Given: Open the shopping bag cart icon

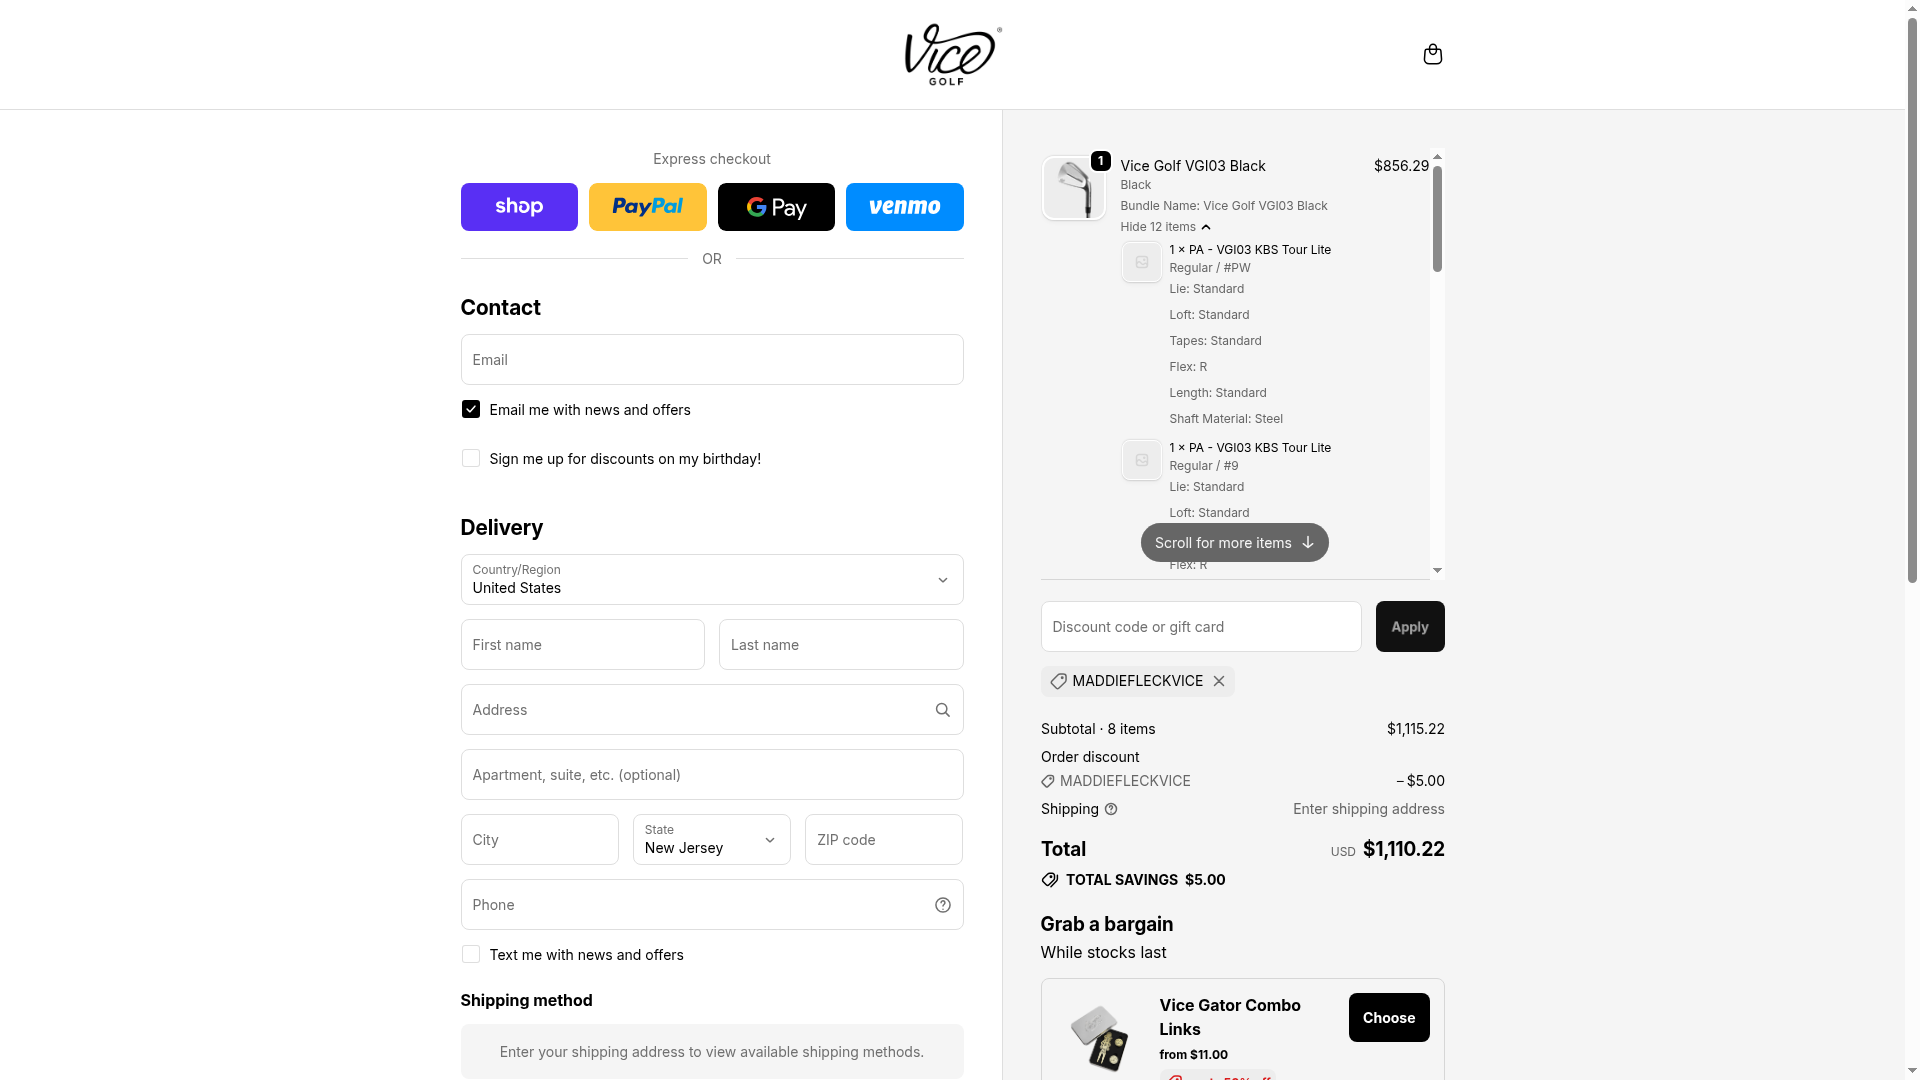Looking at the screenshot, I should point(1432,54).
